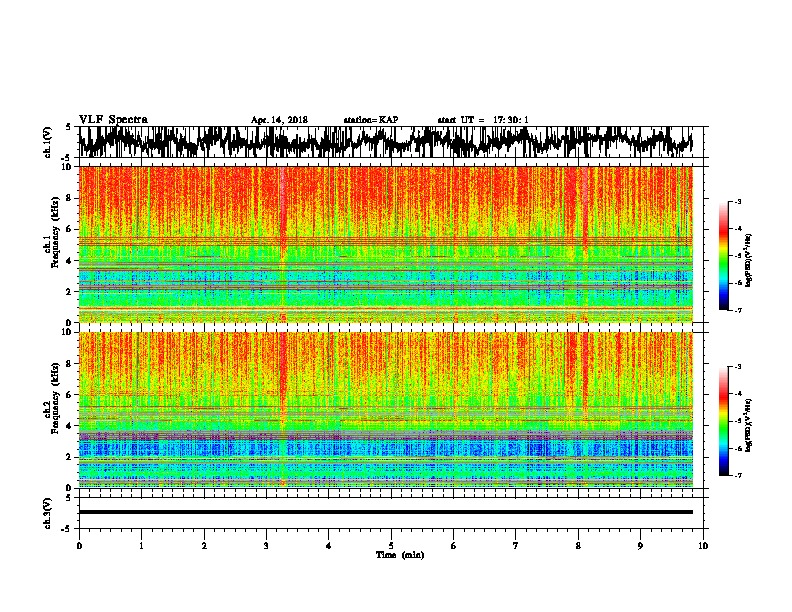Click time axis tick label "2"
792x612 pixels.
[x=204, y=545]
